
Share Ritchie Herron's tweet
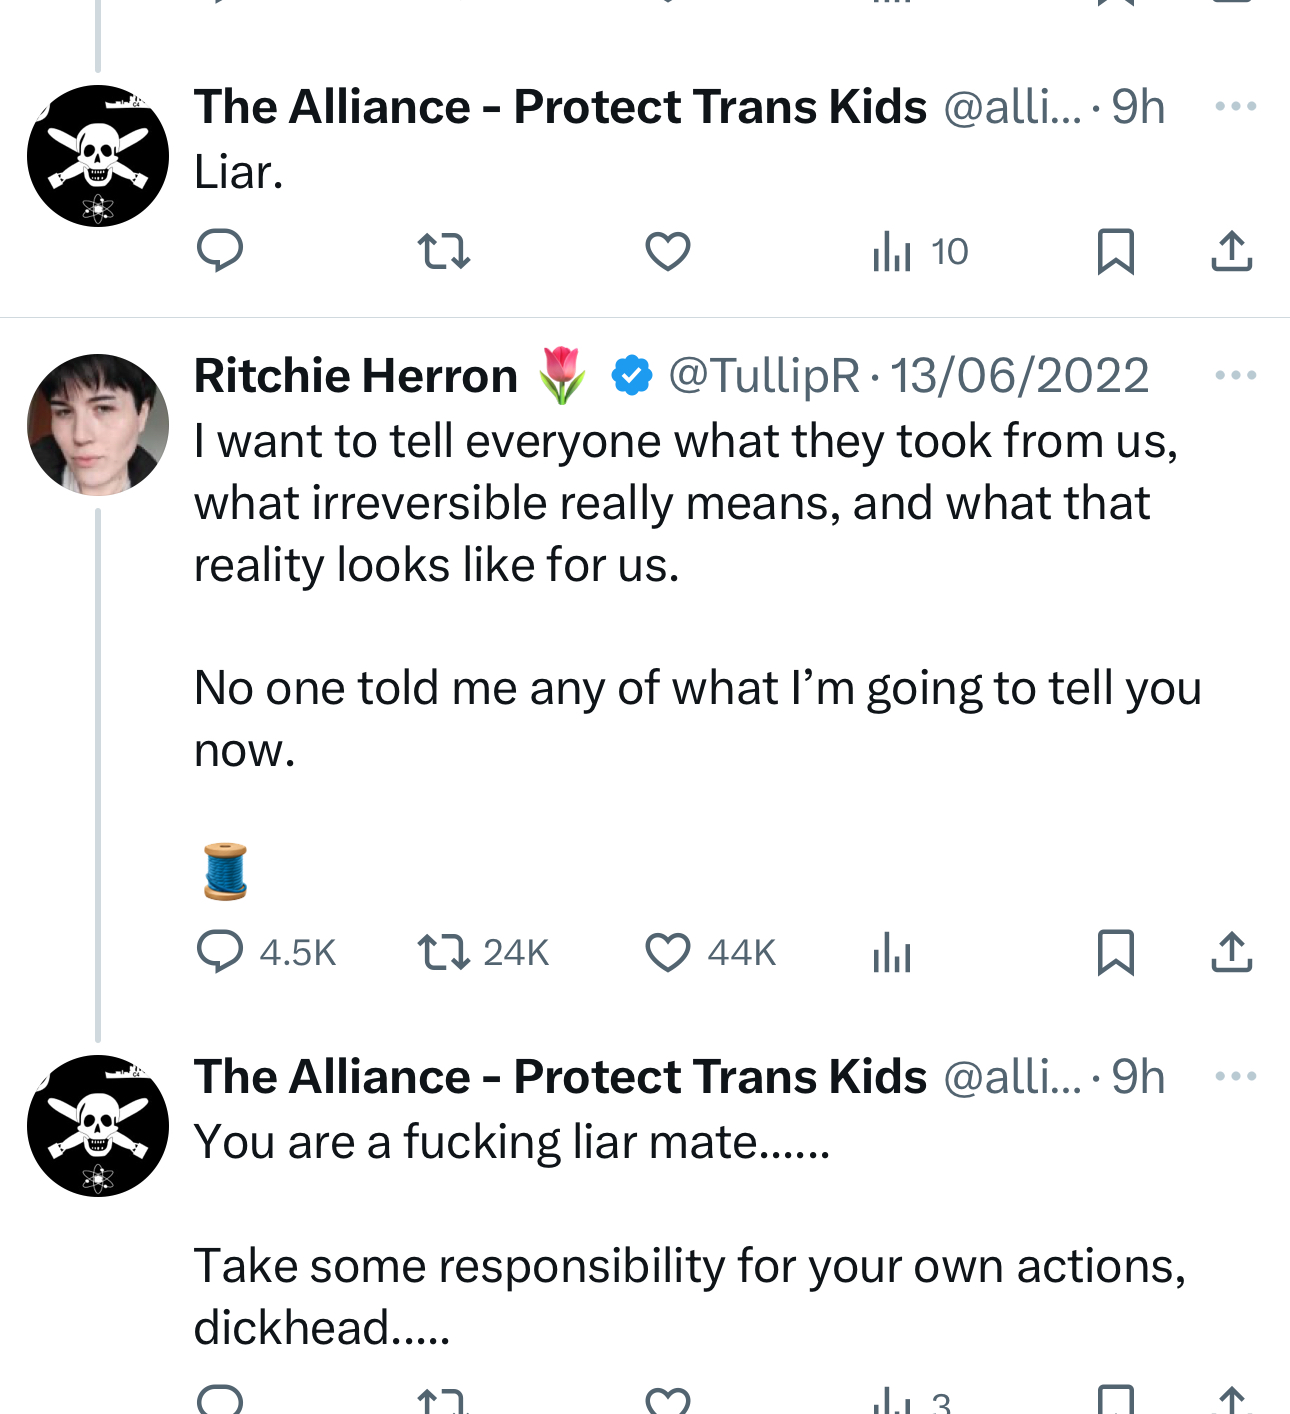[1231, 952]
